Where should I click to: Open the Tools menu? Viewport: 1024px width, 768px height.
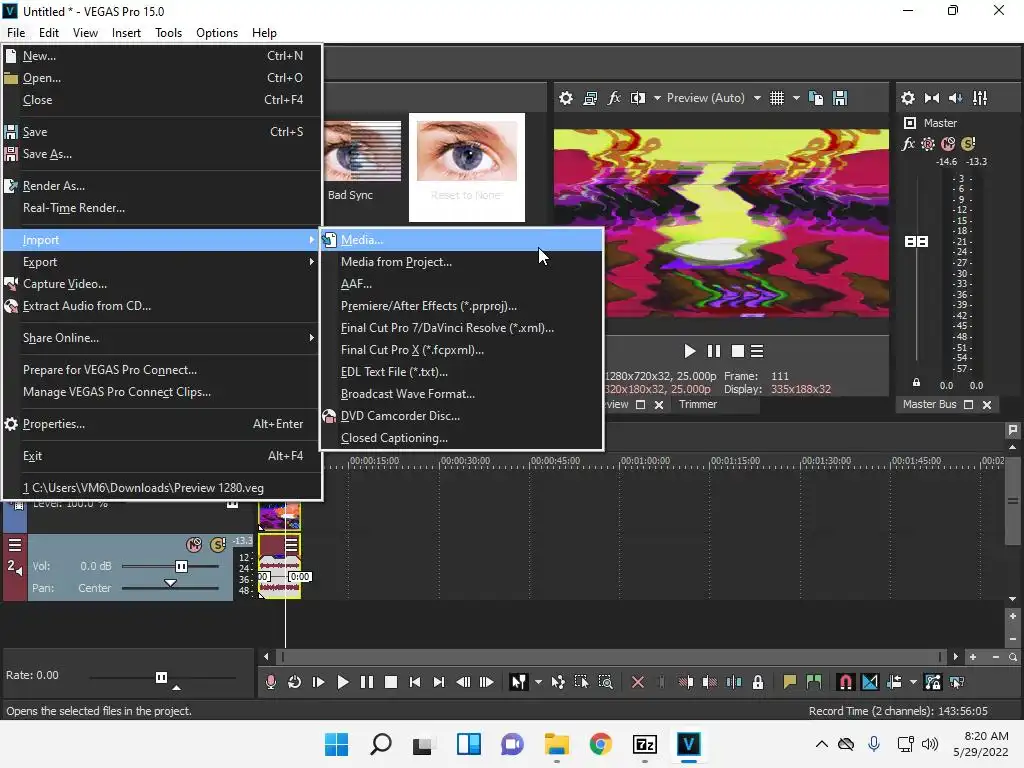[x=168, y=33]
